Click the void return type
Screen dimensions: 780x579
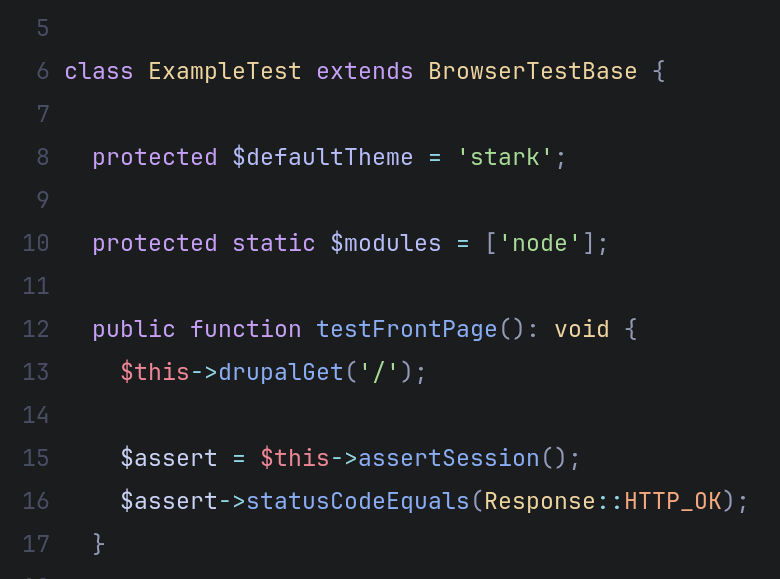pos(581,329)
